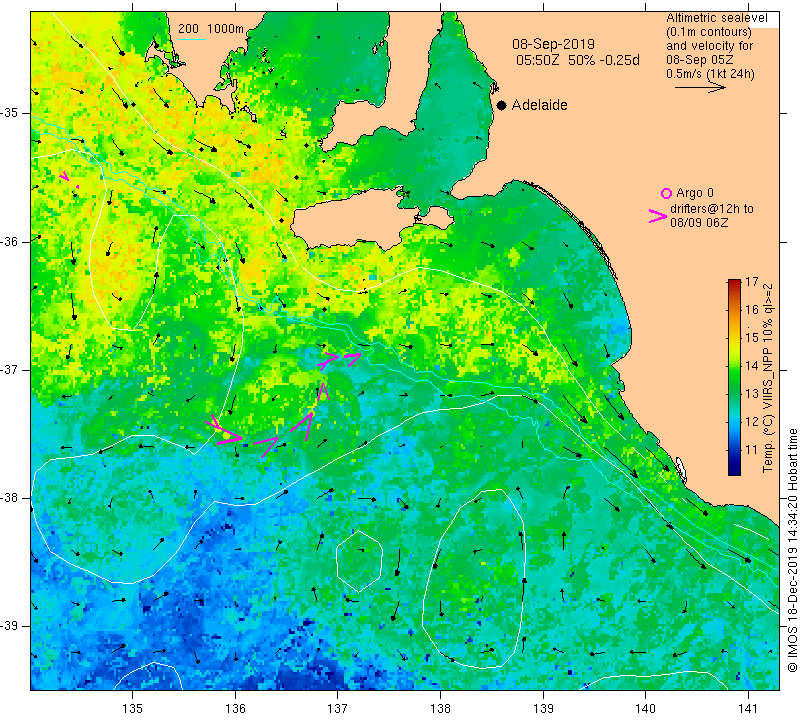Click longitude label 135 on the axis
This screenshot has width=800, height=720.
(133, 709)
